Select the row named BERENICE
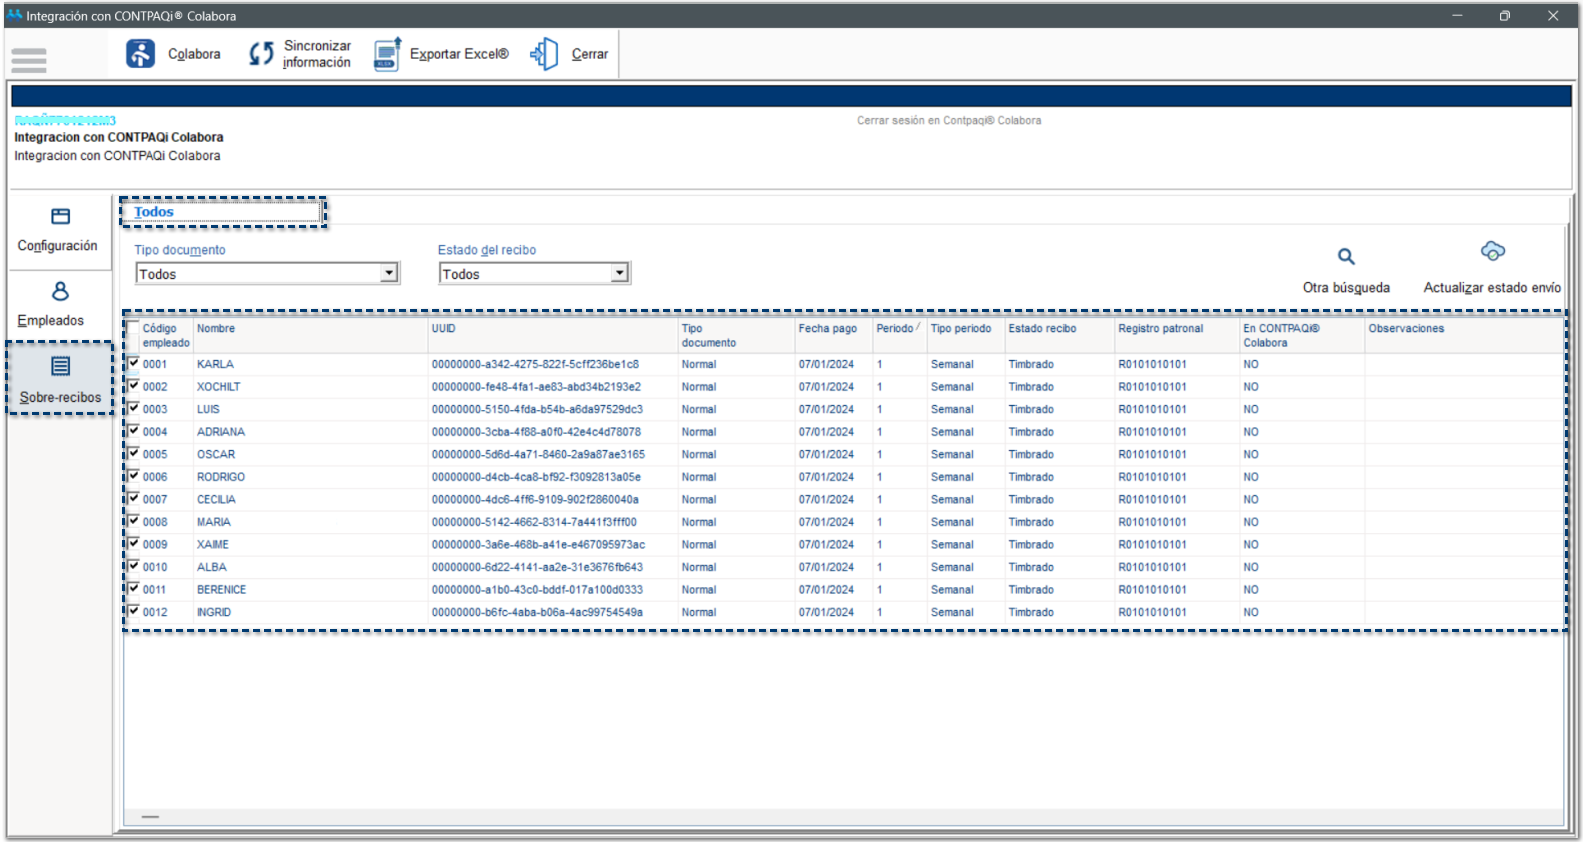1583x842 pixels. (x=843, y=590)
